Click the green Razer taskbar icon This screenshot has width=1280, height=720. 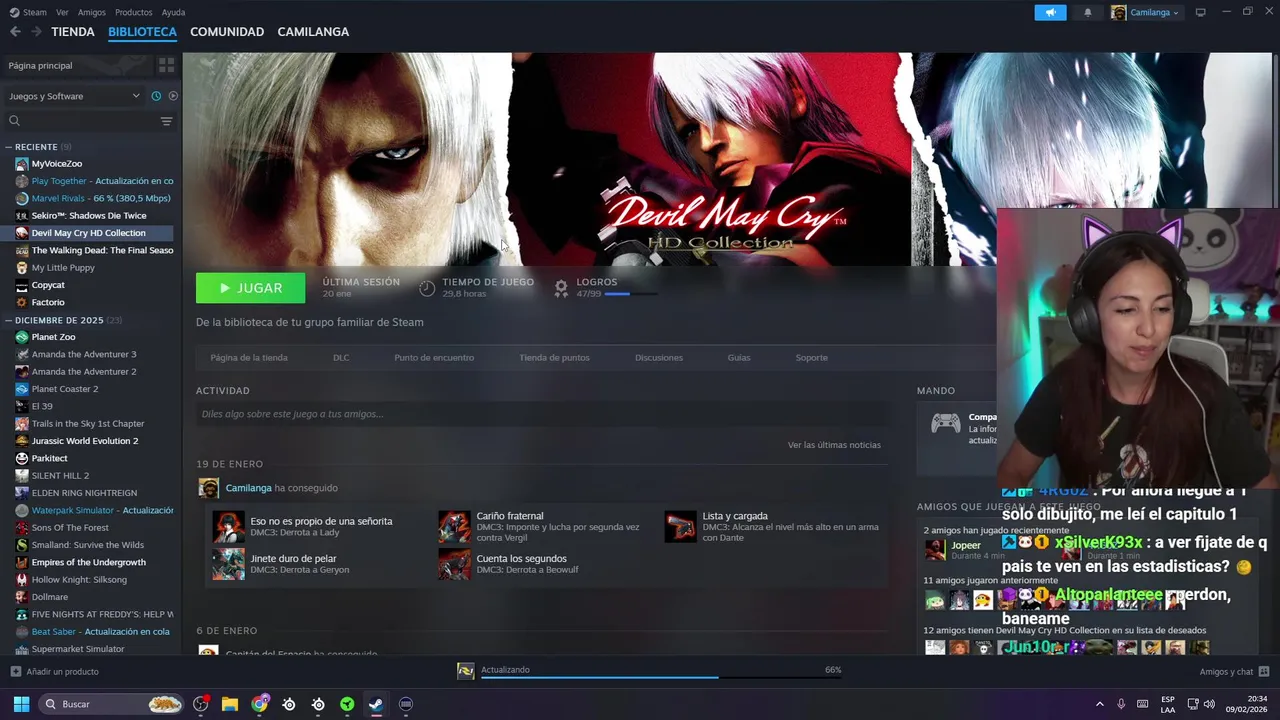click(x=347, y=704)
